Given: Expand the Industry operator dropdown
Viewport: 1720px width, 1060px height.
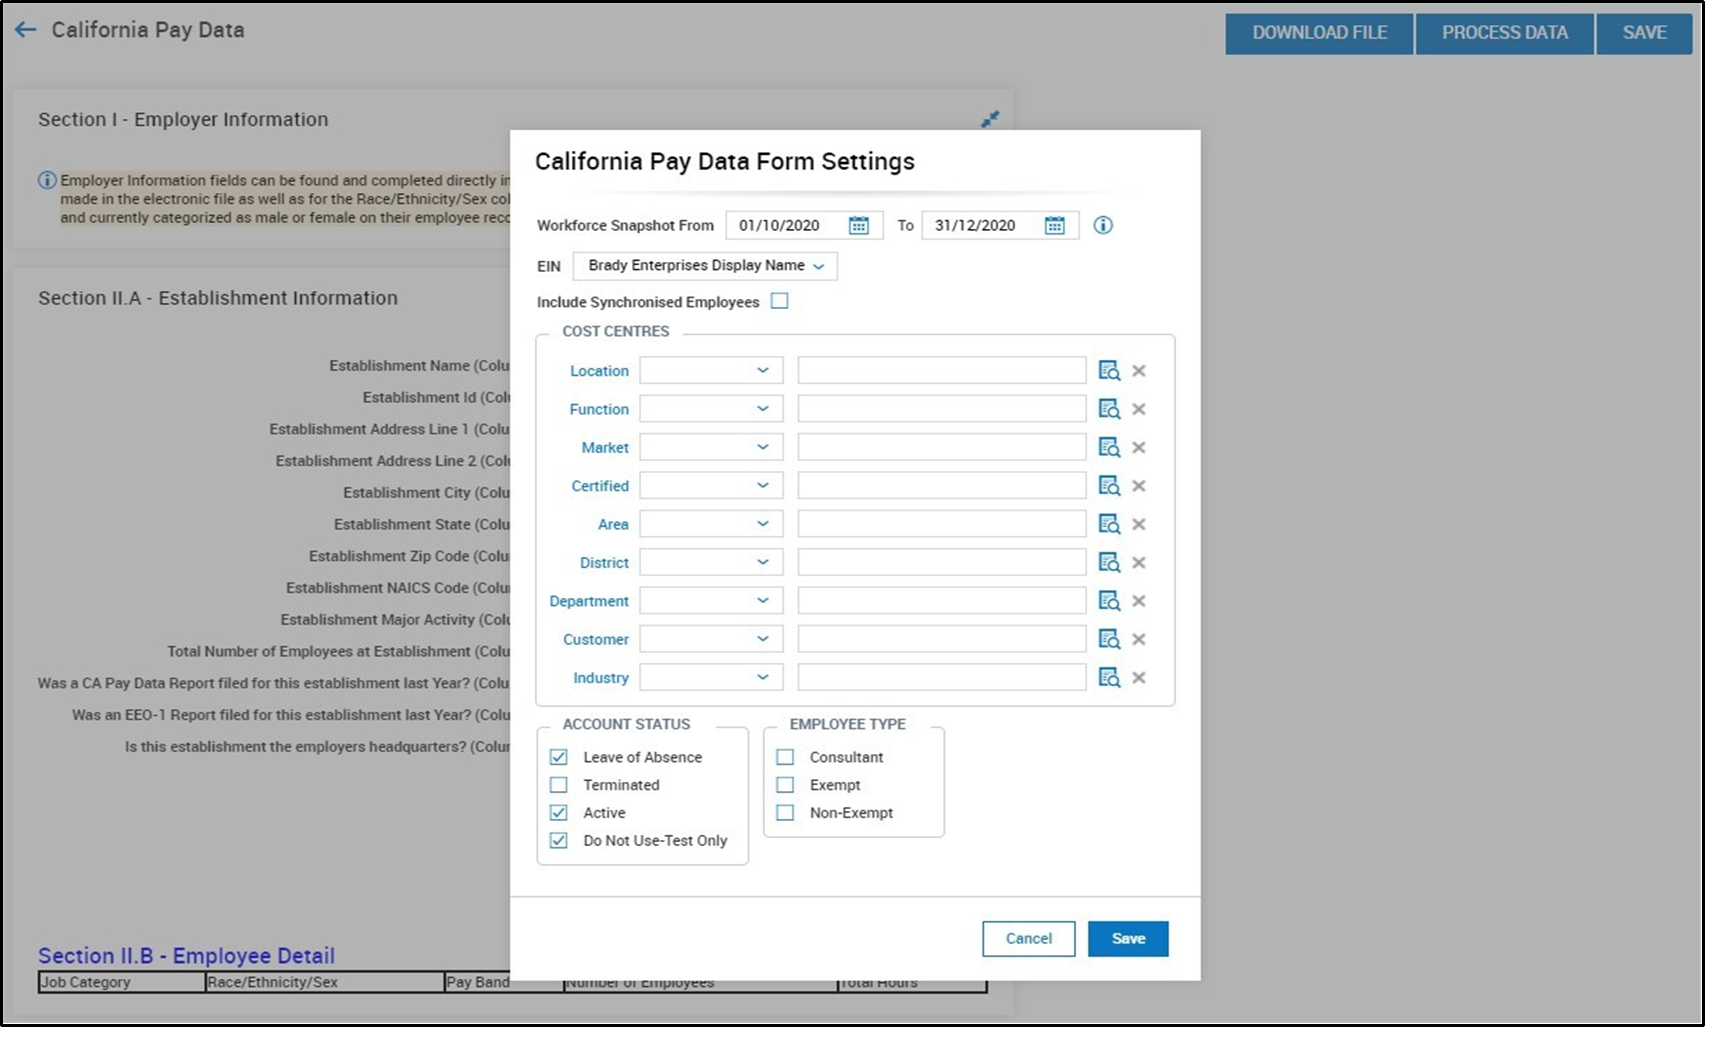Looking at the screenshot, I should pyautogui.click(x=711, y=677).
